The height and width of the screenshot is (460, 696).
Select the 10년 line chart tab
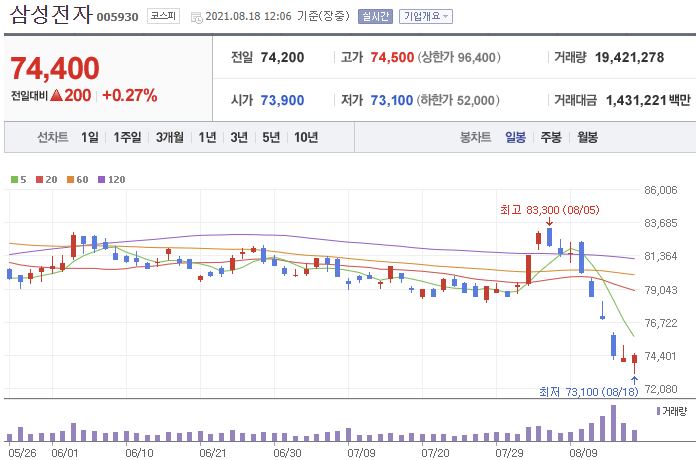tap(306, 137)
